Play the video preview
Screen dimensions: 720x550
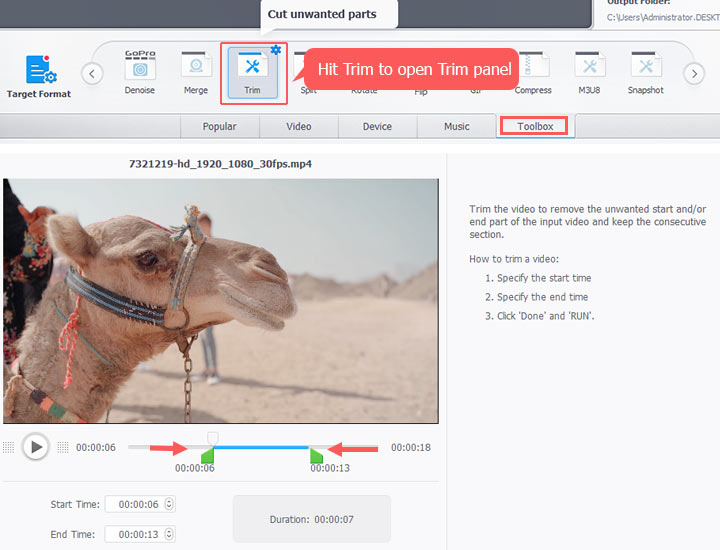[x=35, y=447]
